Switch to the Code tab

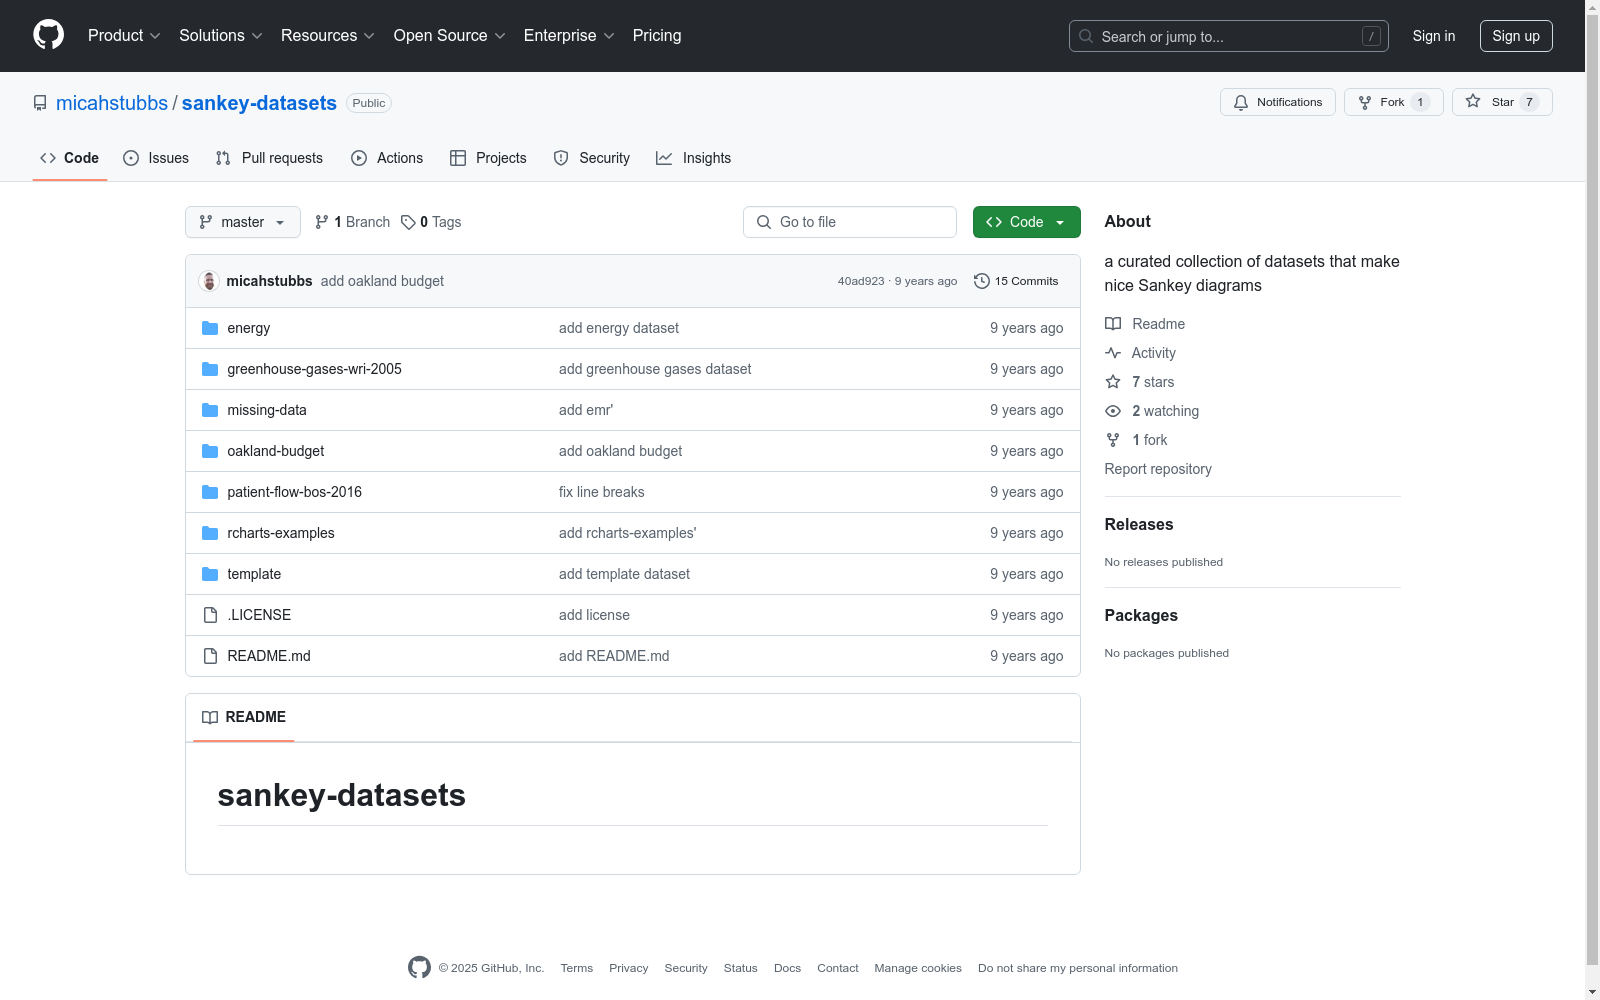pyautogui.click(x=70, y=158)
